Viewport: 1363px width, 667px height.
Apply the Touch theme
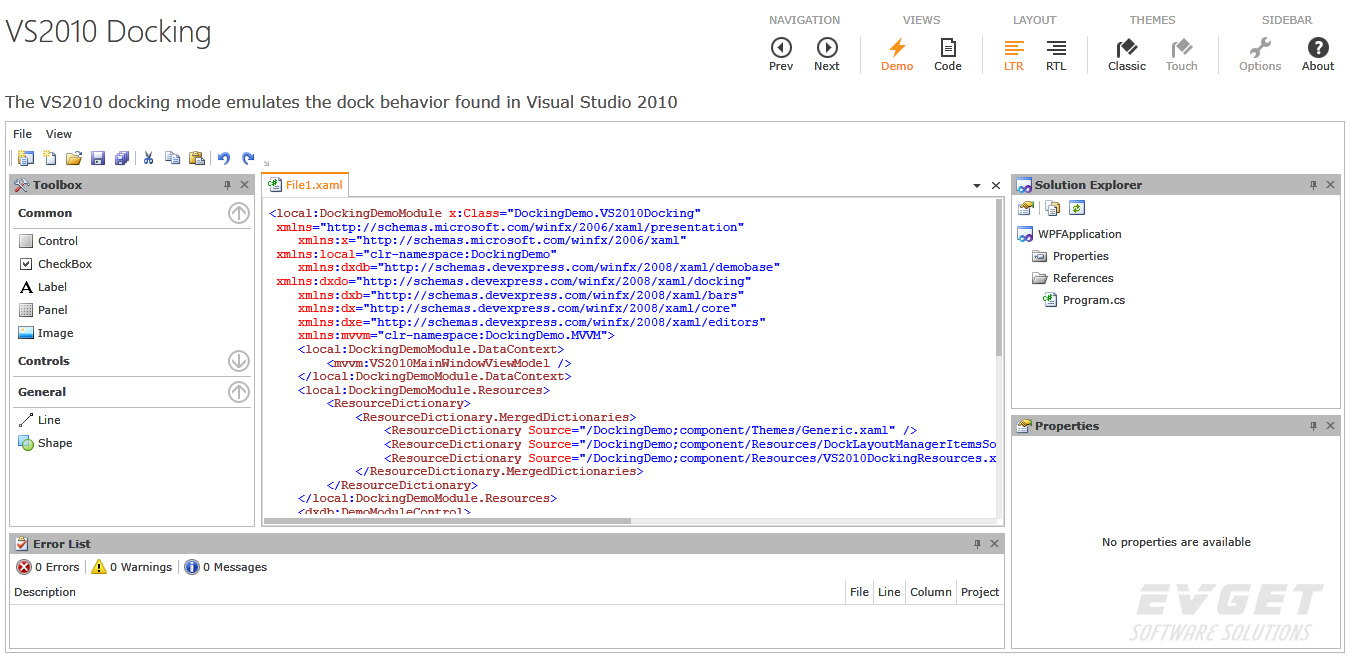(x=1181, y=54)
